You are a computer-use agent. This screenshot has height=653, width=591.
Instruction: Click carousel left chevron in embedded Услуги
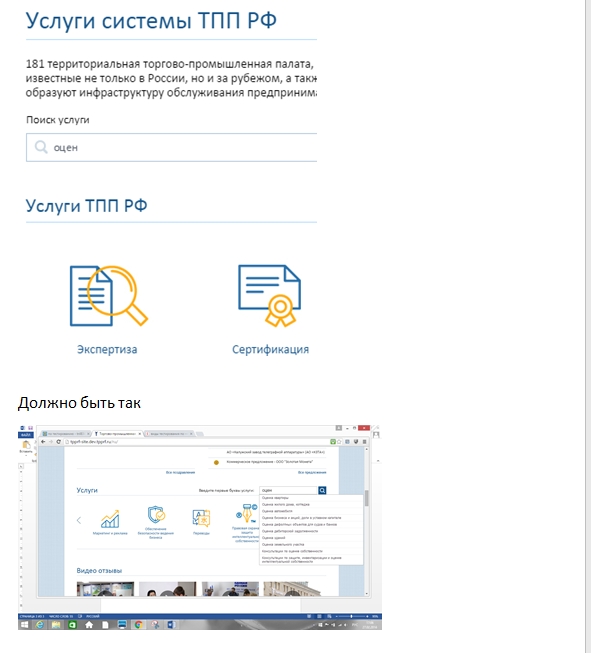[79, 520]
